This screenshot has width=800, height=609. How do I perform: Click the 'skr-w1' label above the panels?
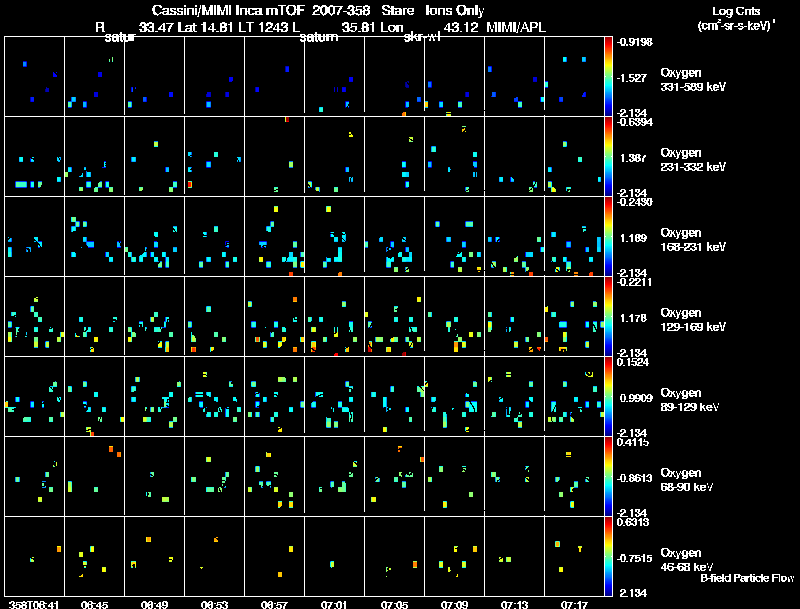(x=422, y=37)
